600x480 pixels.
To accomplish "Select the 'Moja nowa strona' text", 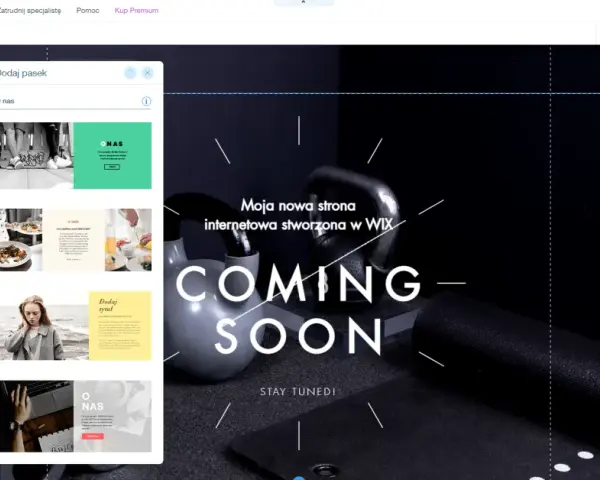I will tap(298, 215).
